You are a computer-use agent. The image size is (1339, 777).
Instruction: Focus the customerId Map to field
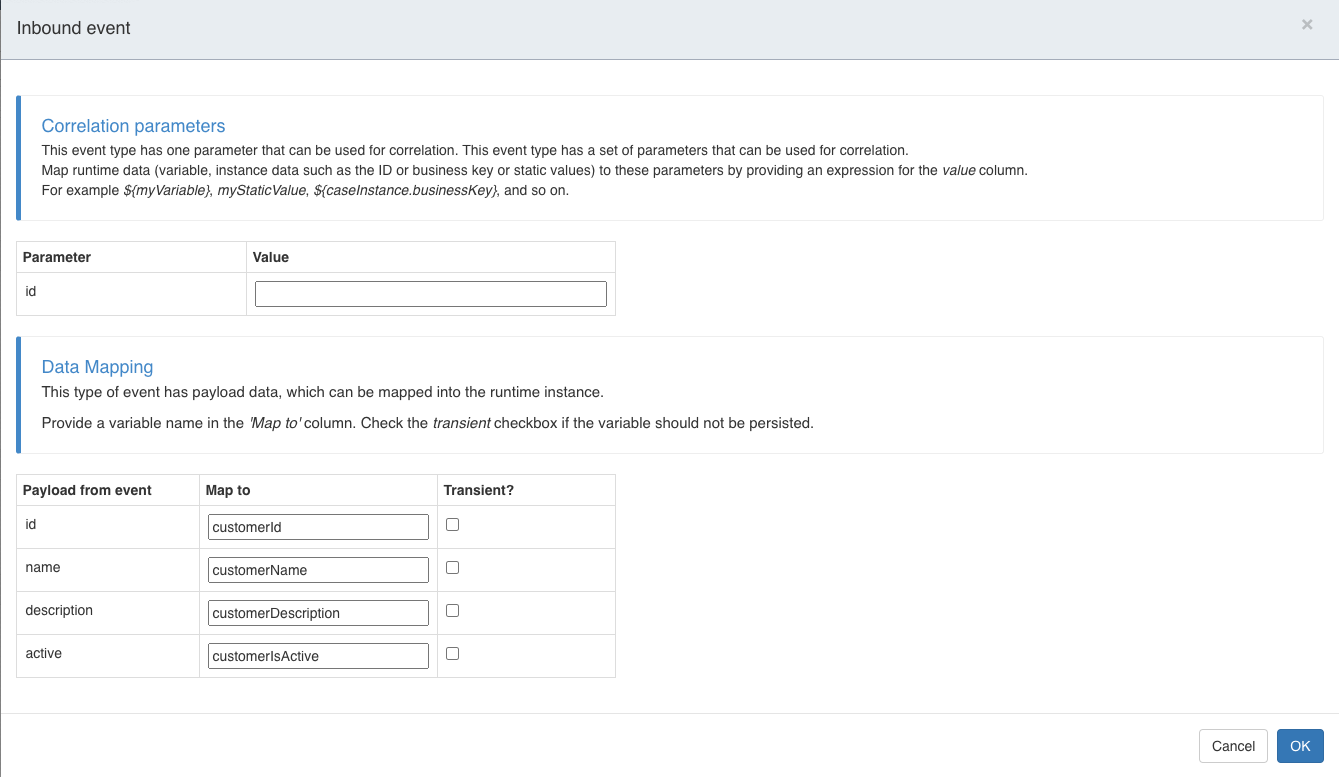point(318,527)
